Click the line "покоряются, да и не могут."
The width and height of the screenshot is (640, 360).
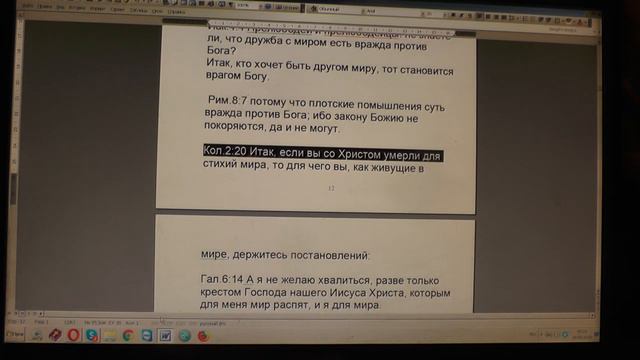click(272, 127)
